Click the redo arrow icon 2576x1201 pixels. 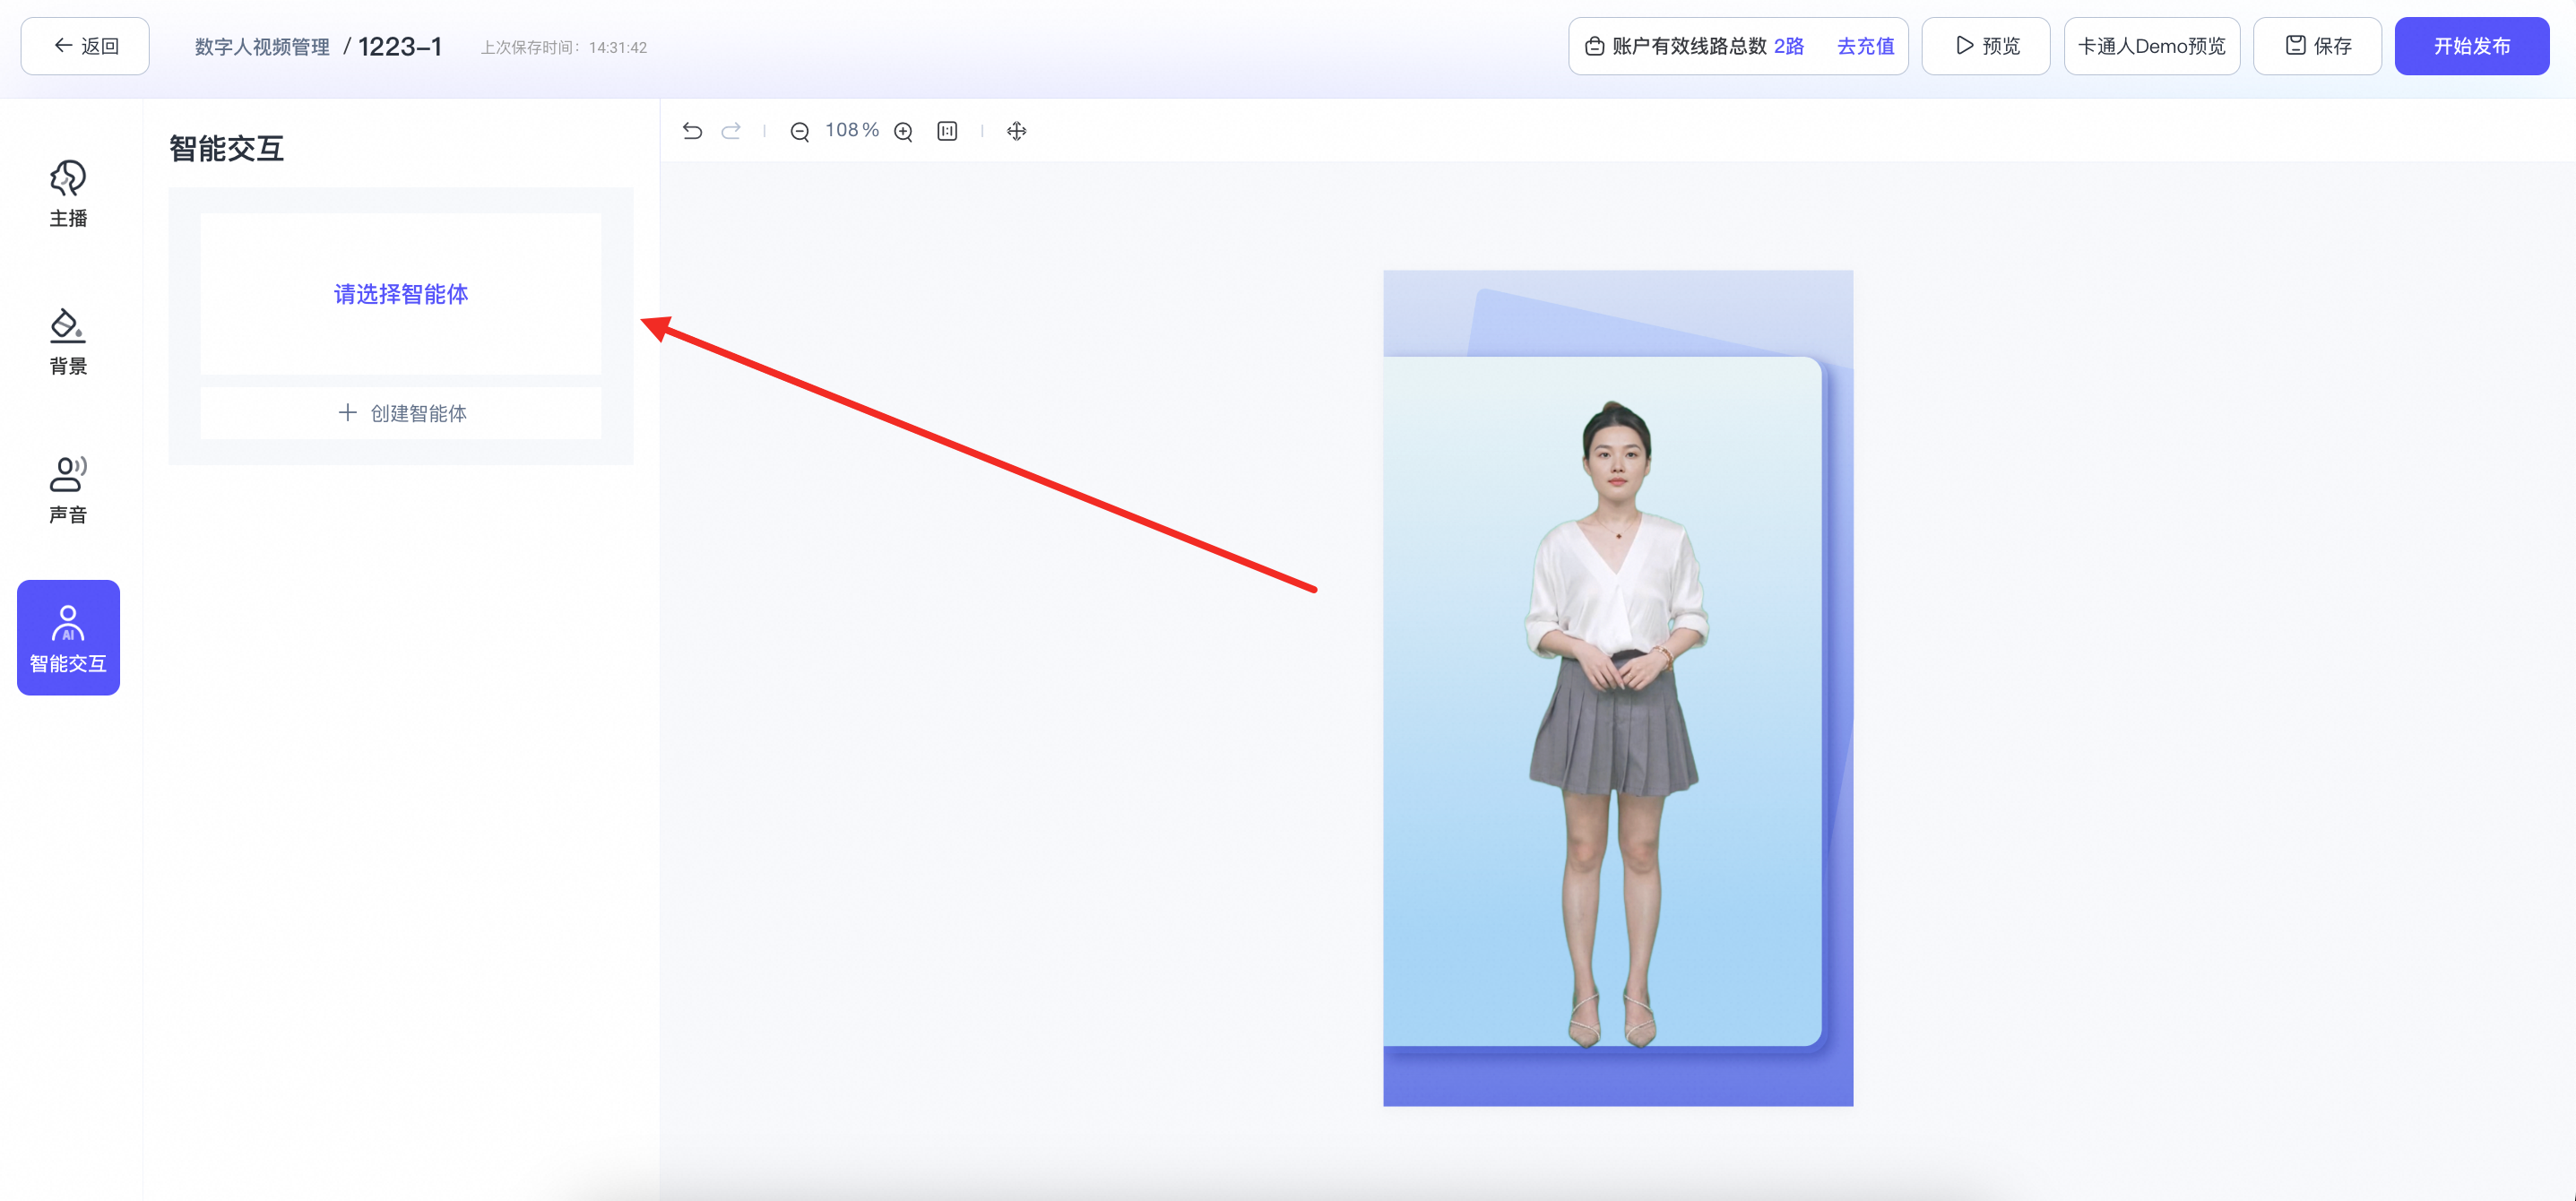[x=731, y=131]
